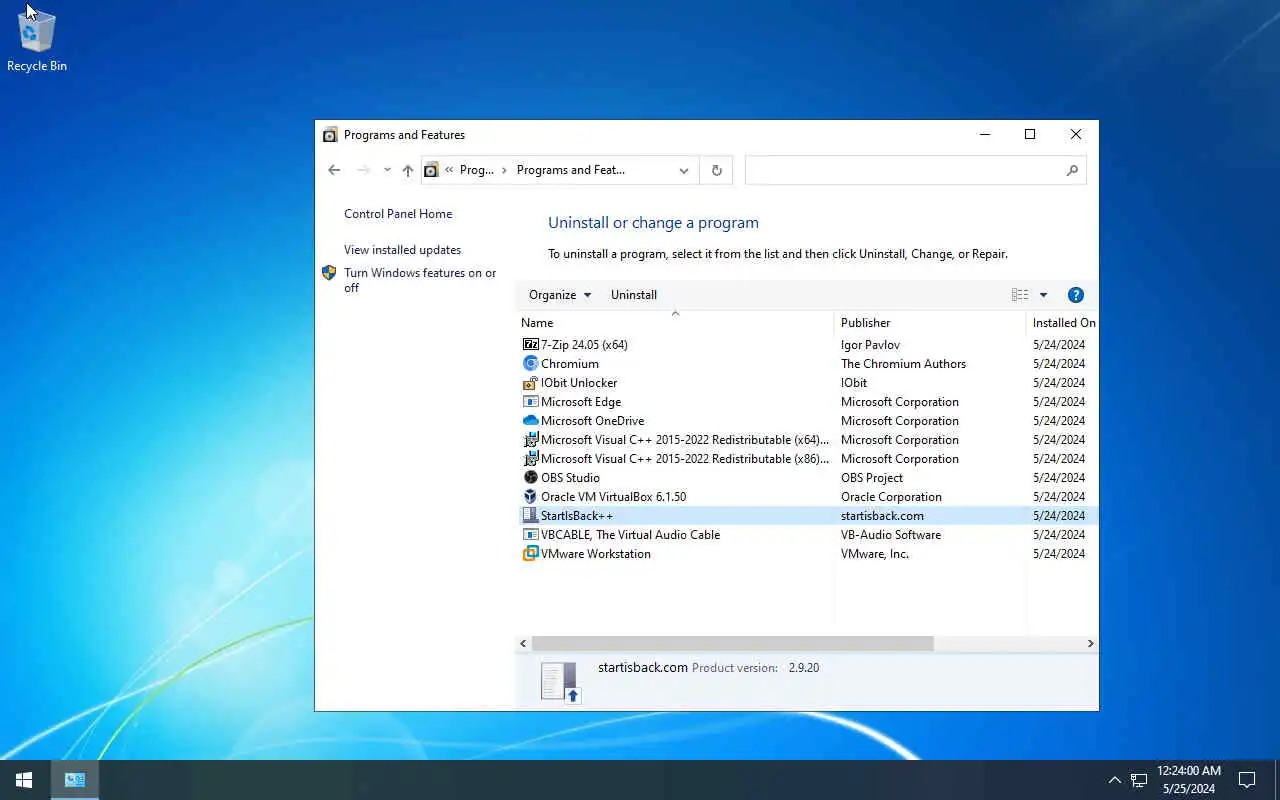Click the Forward navigation arrow
The image size is (1280, 800).
click(363, 170)
